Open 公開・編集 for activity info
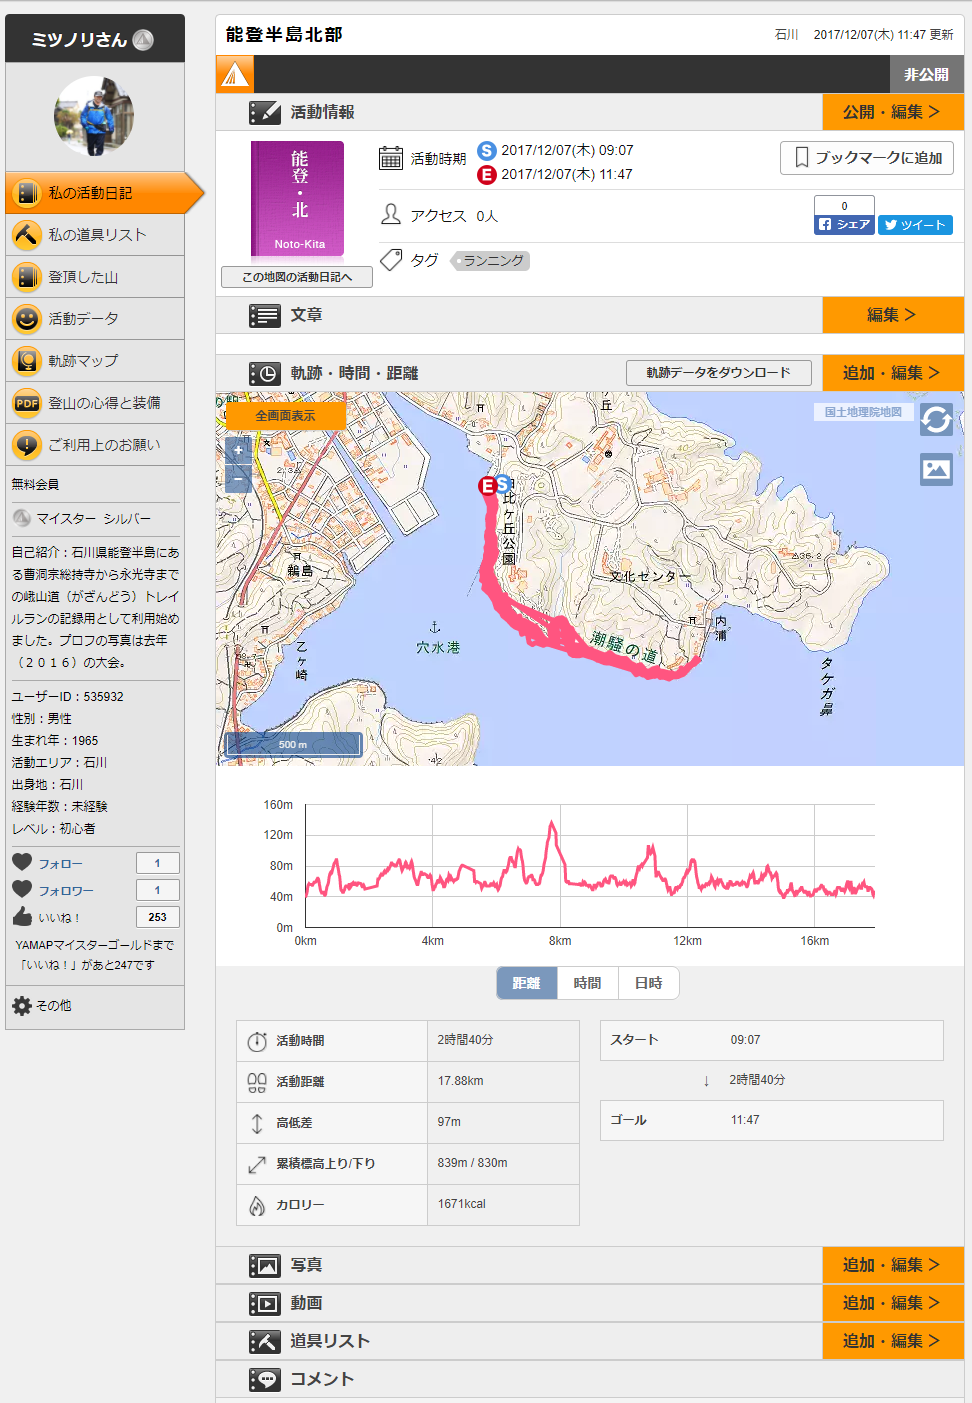Image resolution: width=972 pixels, height=1403 pixels. (892, 112)
